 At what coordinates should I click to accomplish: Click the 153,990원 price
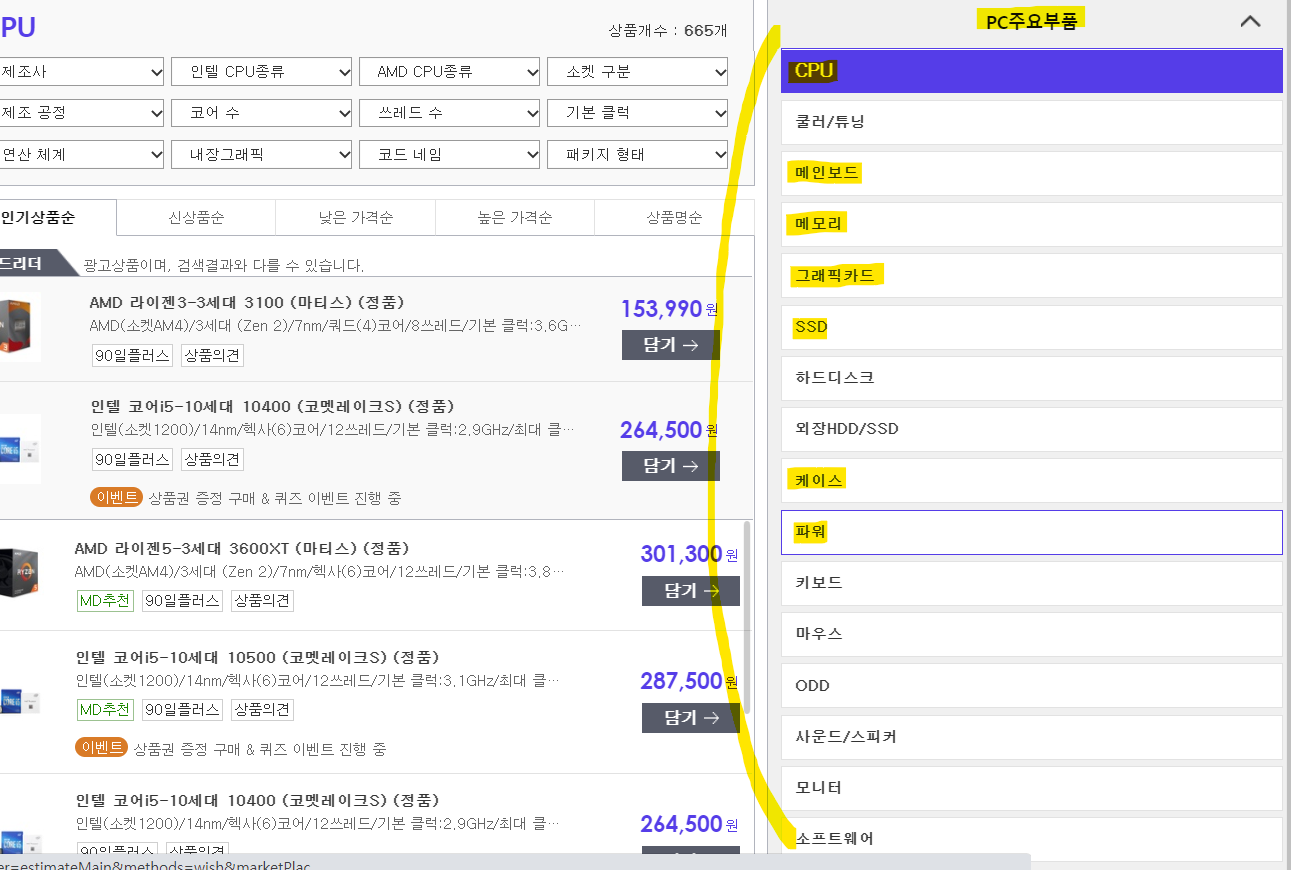[x=669, y=309]
